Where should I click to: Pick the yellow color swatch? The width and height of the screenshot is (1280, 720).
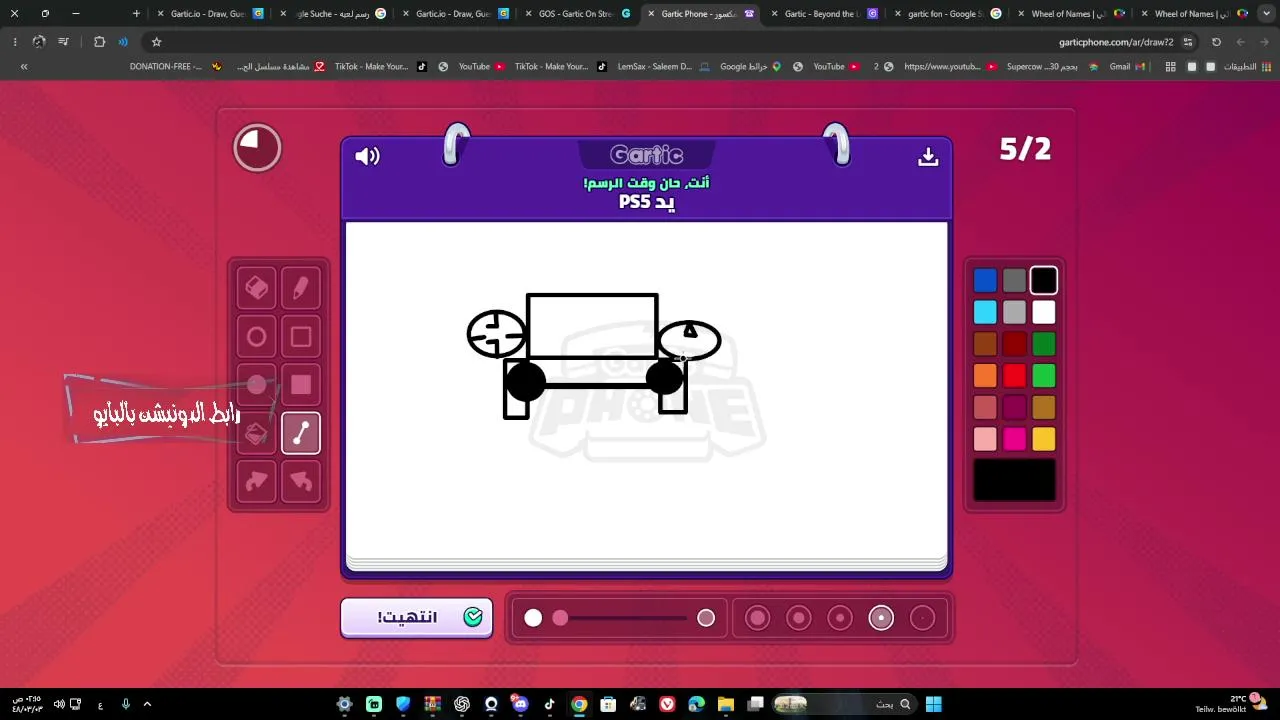coord(1044,439)
